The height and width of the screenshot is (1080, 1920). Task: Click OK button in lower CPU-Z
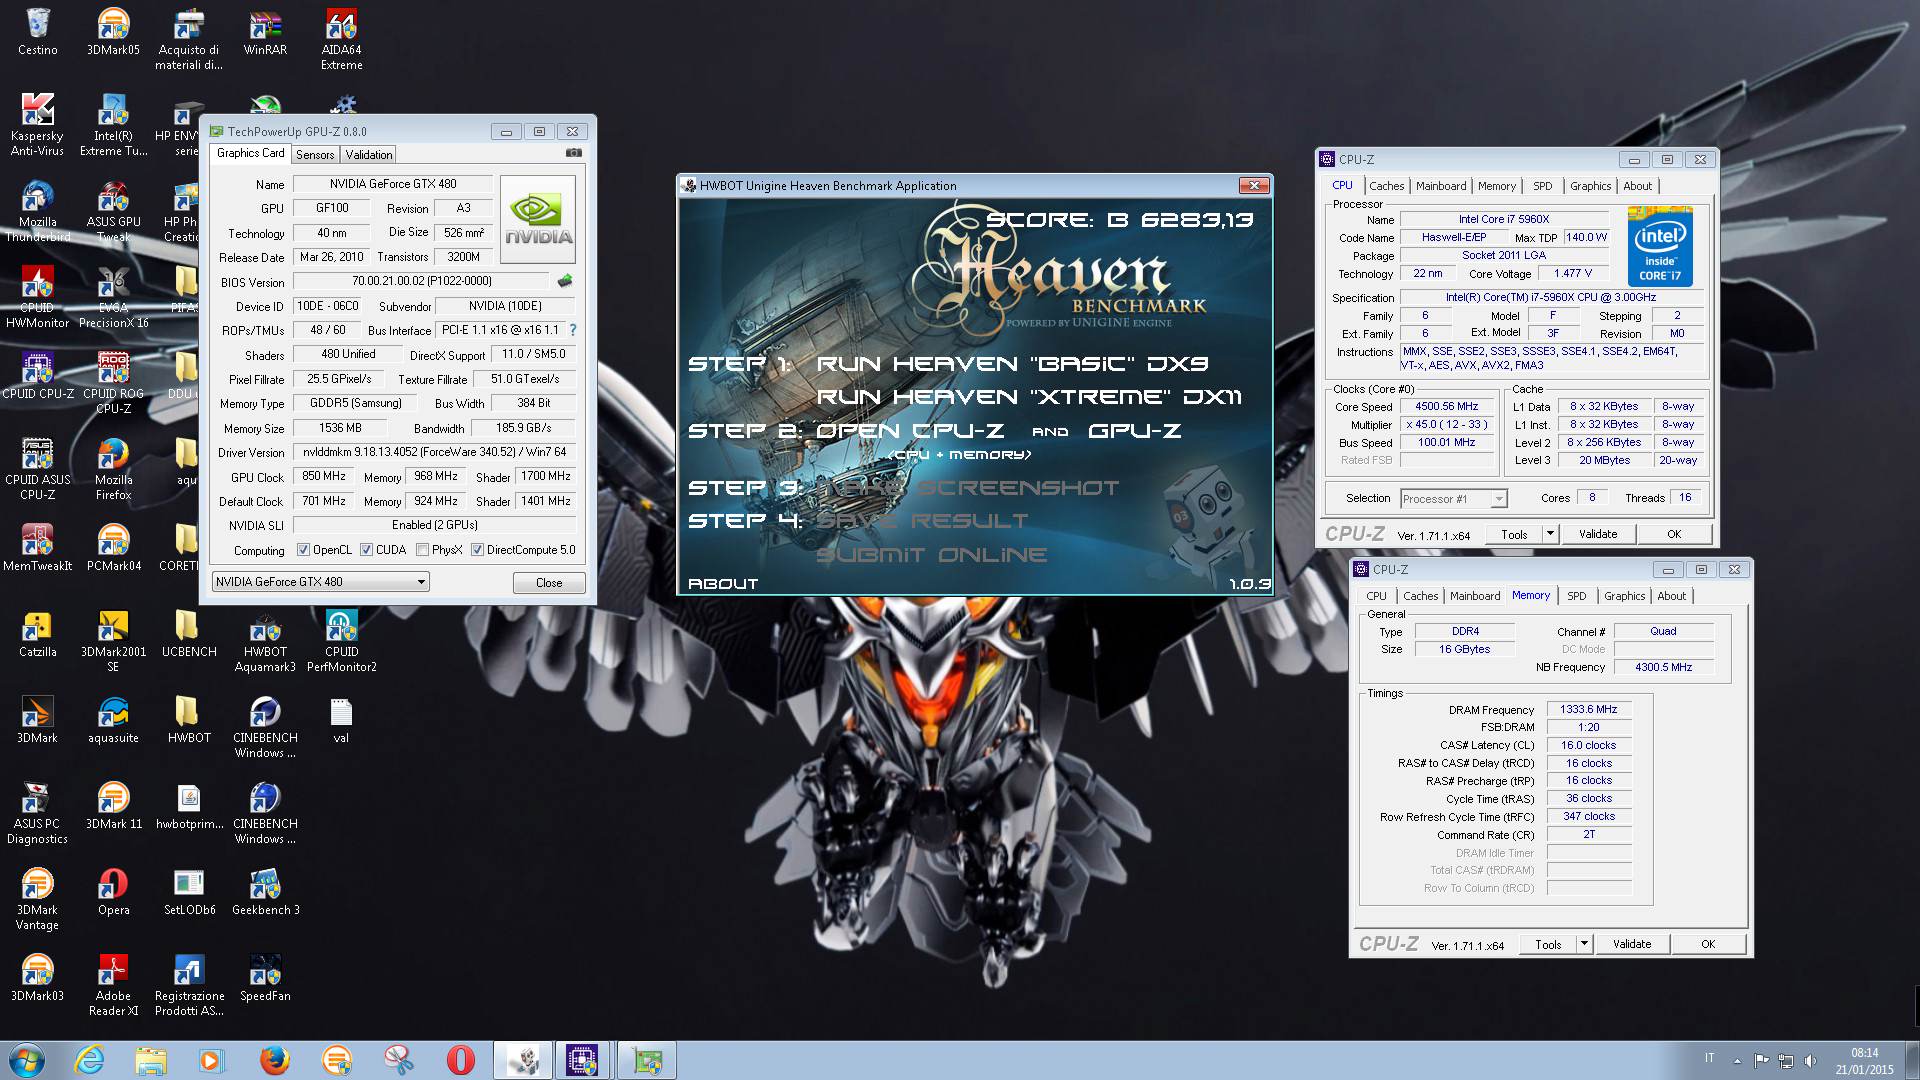(x=1708, y=944)
